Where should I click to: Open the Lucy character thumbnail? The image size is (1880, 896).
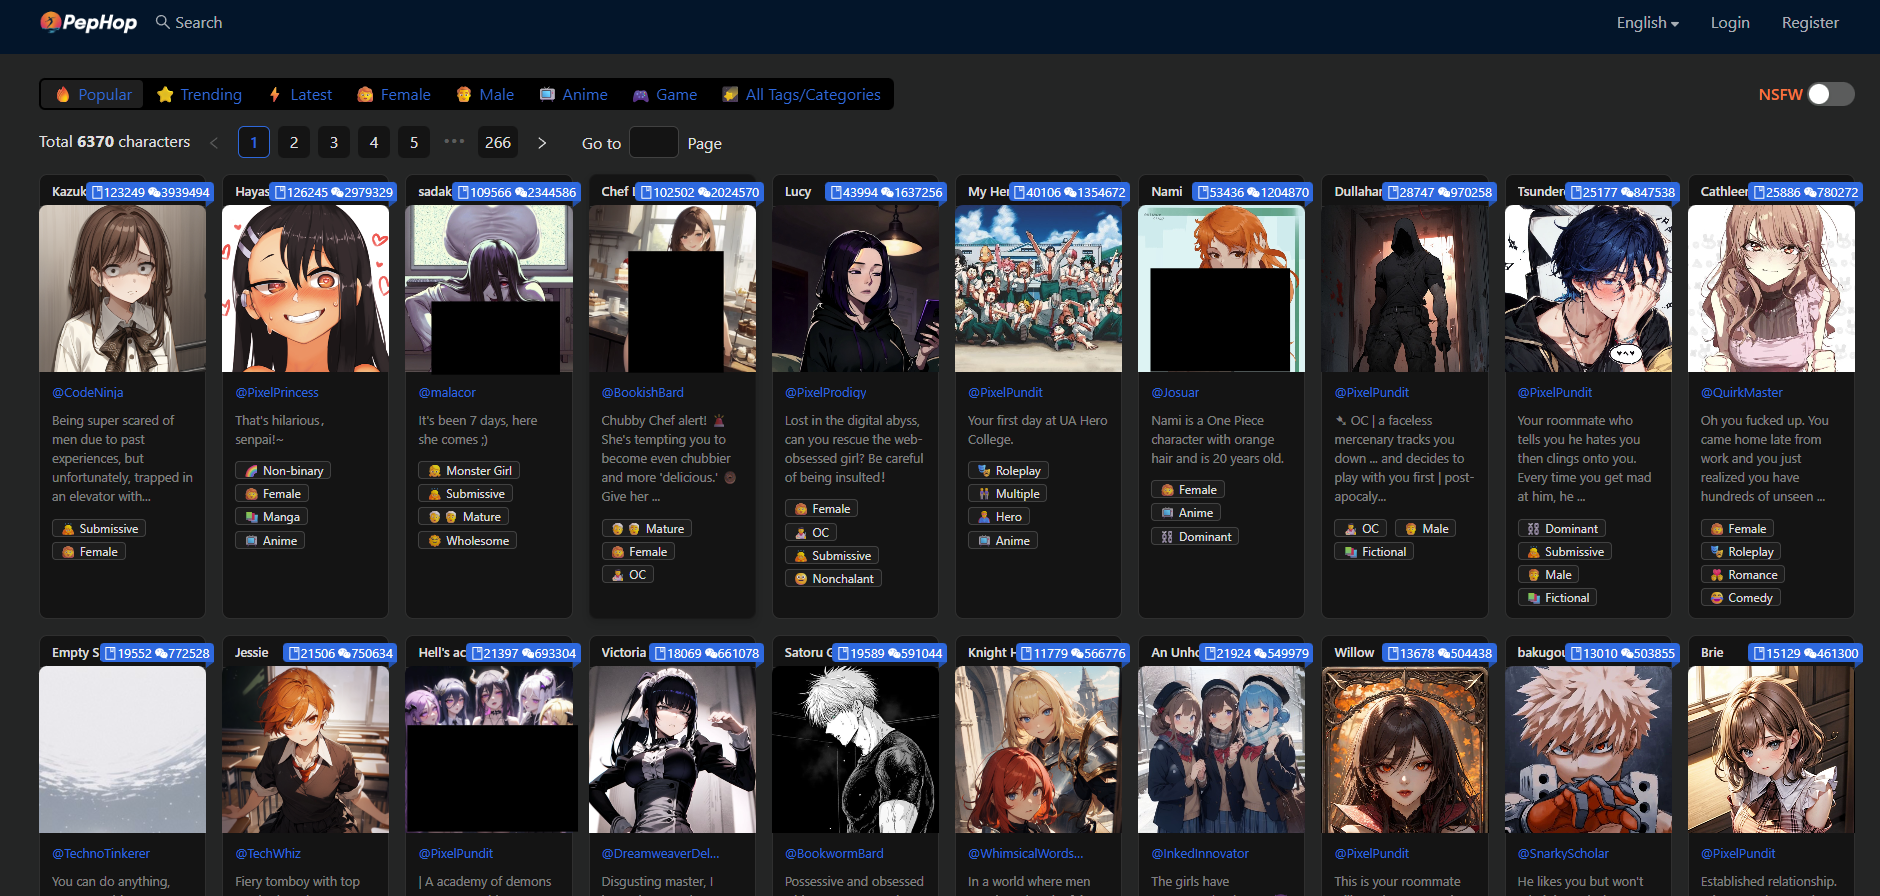[855, 289]
